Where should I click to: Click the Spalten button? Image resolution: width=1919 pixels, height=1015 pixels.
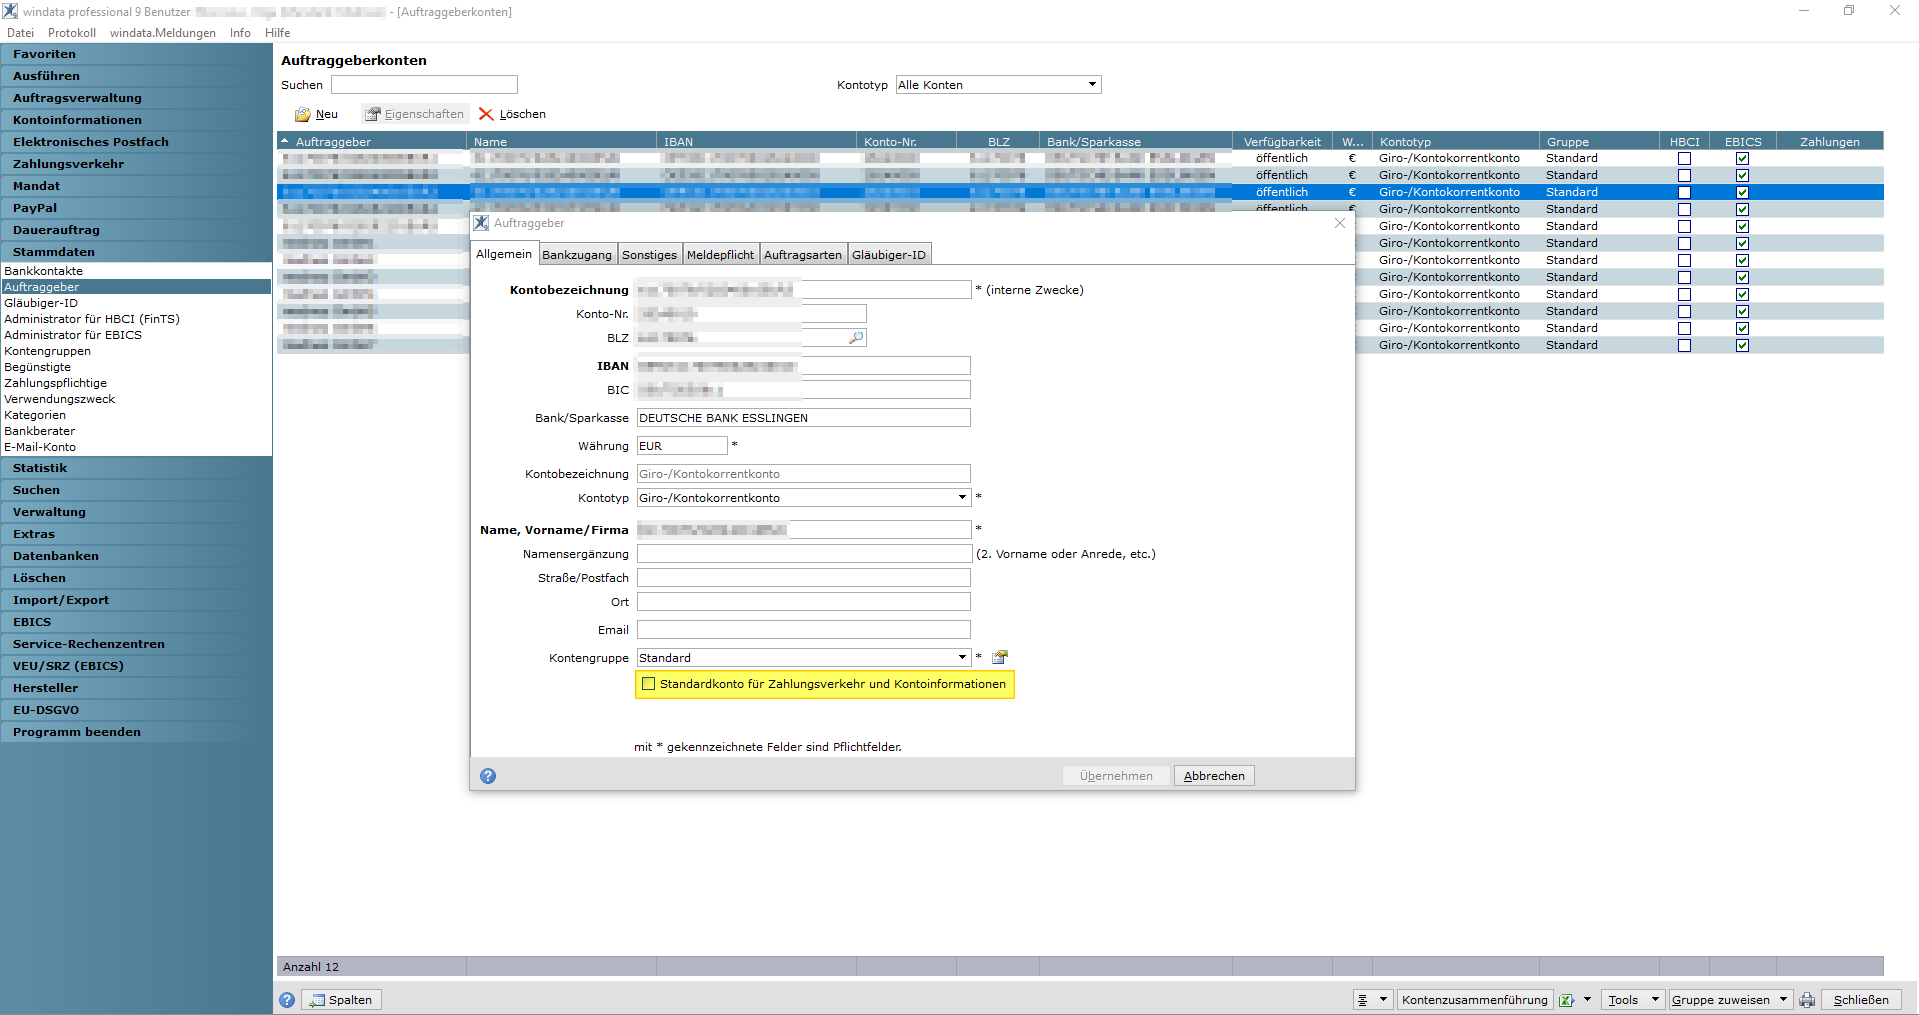click(x=342, y=1000)
